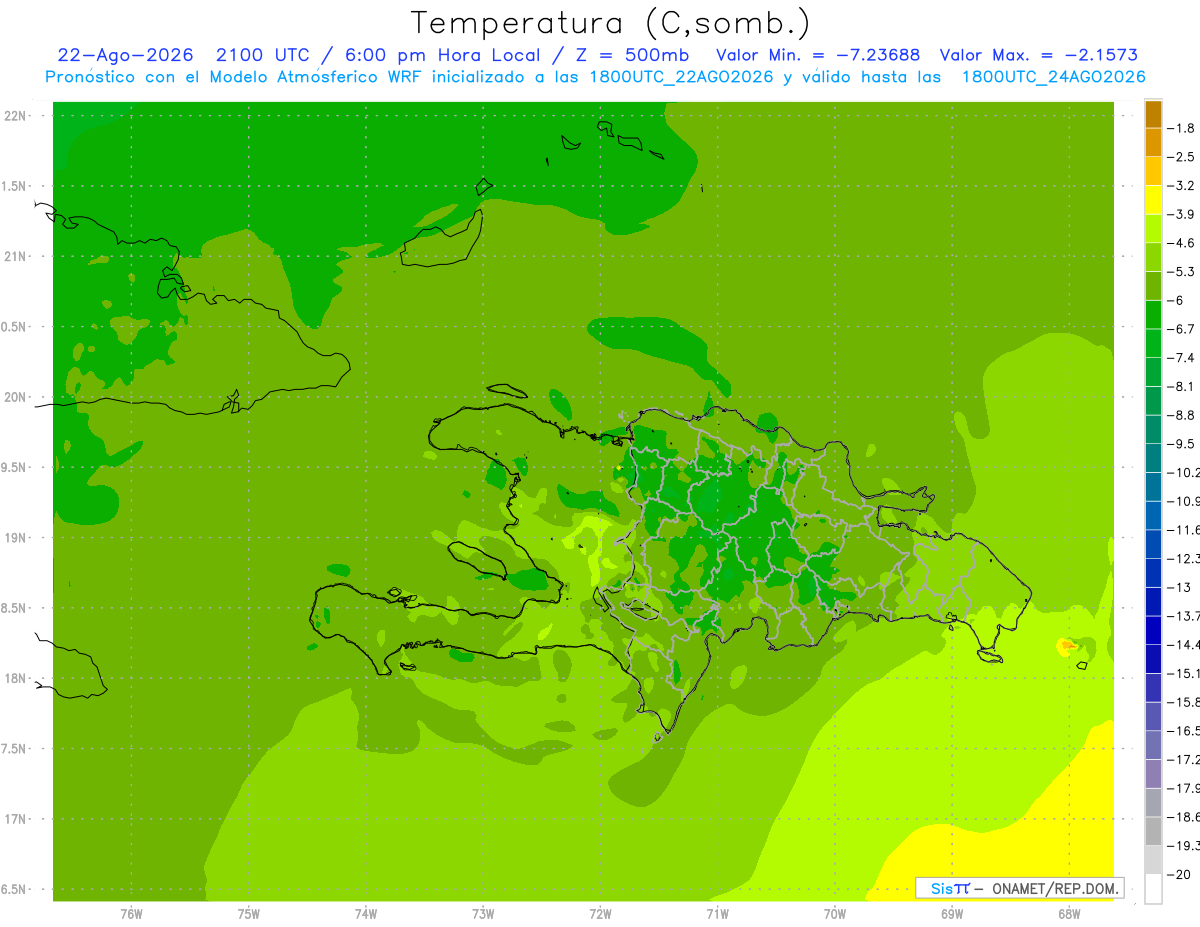
Task: Click the blue swatch between -11.6 and -12.3
Action: click(1153, 544)
